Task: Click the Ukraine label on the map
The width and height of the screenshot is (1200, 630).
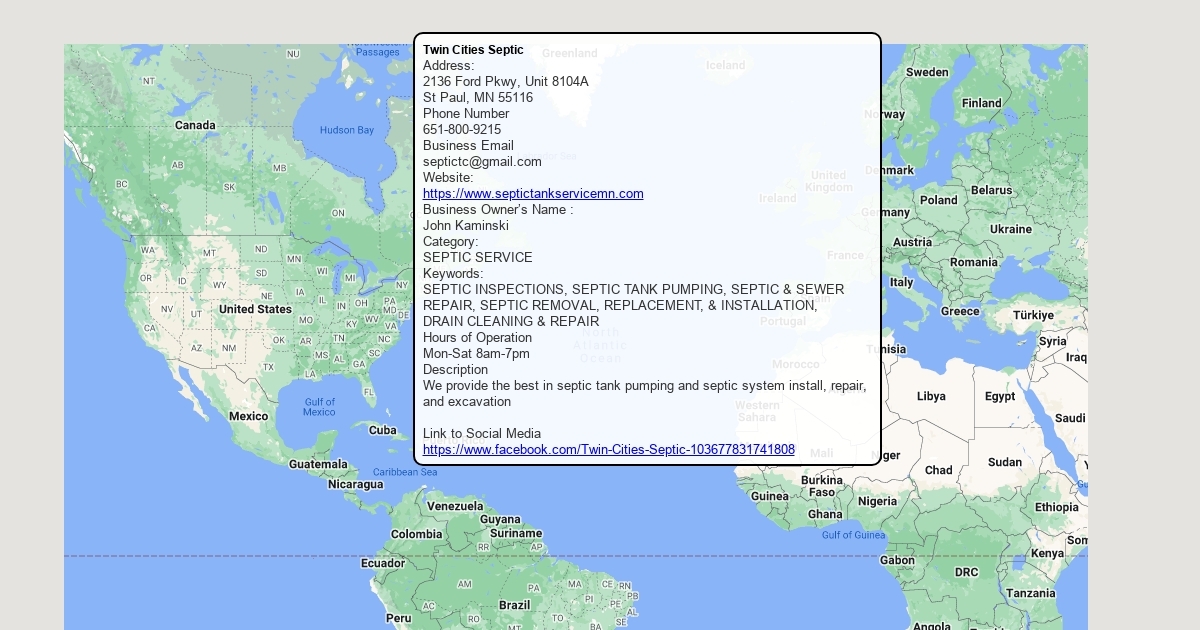Action: click(1010, 229)
